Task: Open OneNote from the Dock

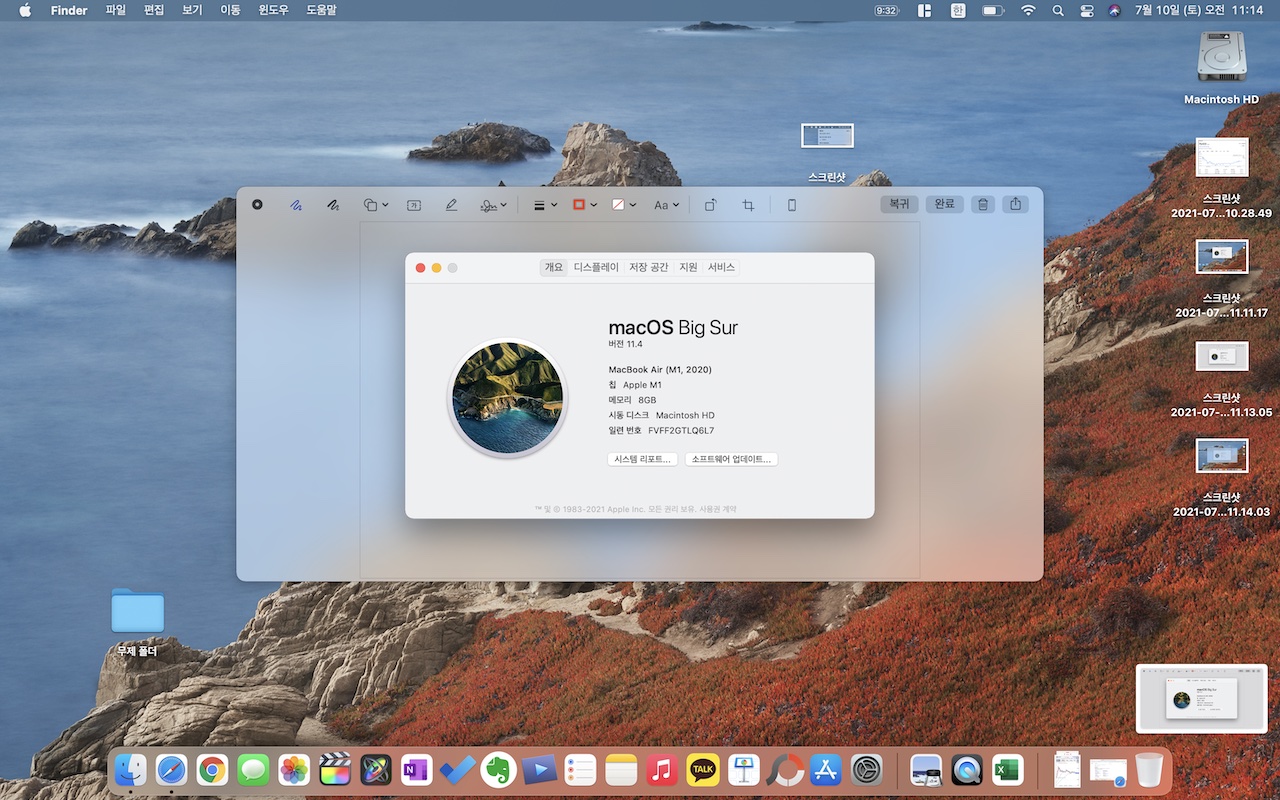Action: point(416,770)
